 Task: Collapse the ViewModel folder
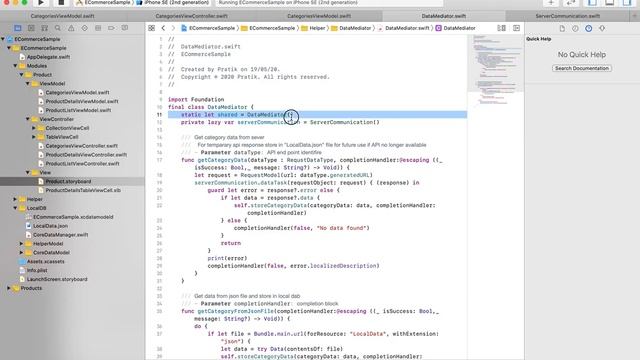pos(28,84)
